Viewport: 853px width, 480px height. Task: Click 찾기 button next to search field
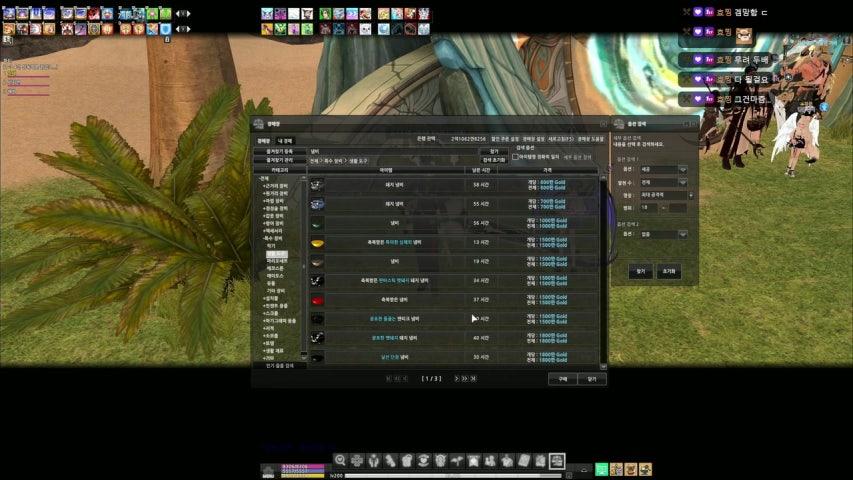tap(494, 151)
